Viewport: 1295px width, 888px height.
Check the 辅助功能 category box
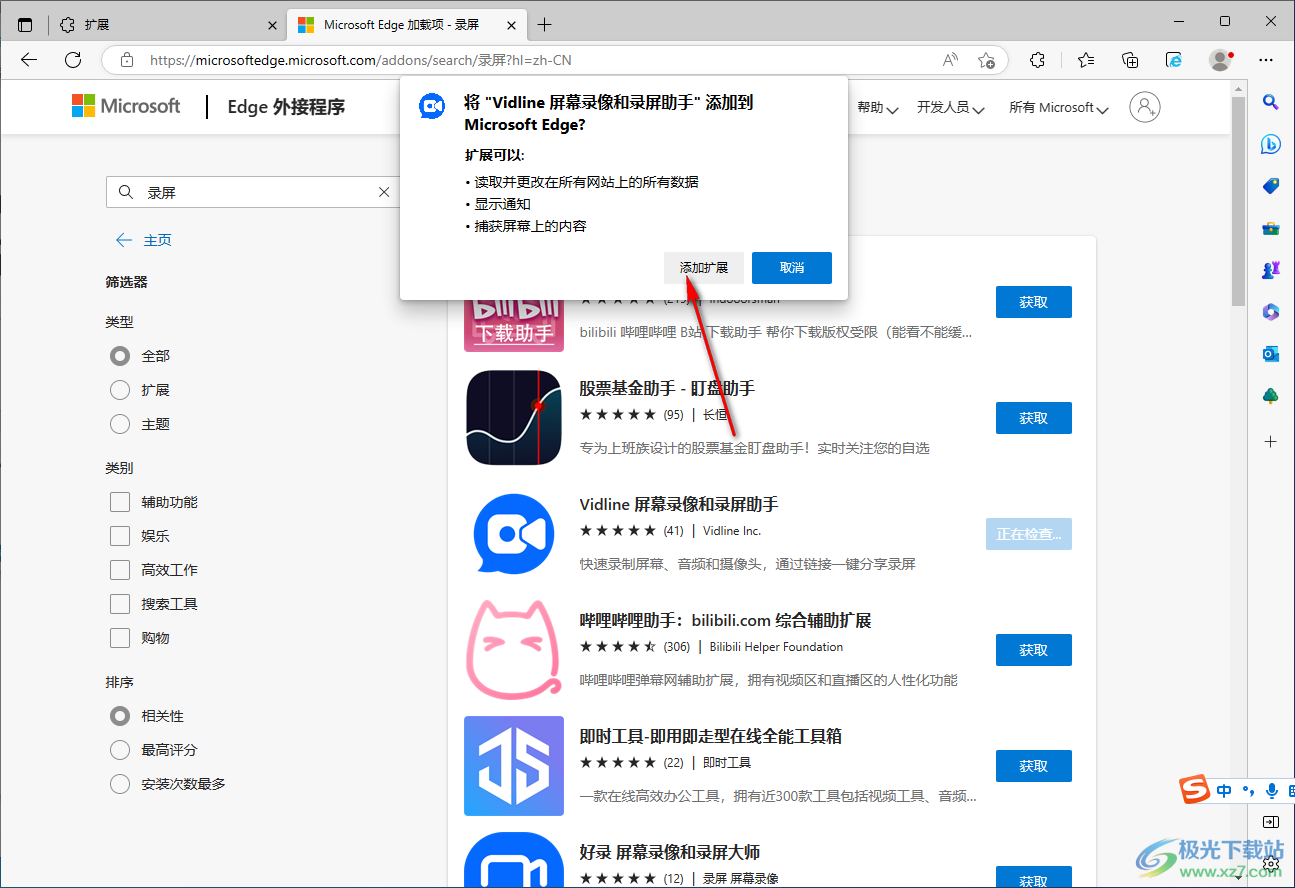(x=120, y=502)
